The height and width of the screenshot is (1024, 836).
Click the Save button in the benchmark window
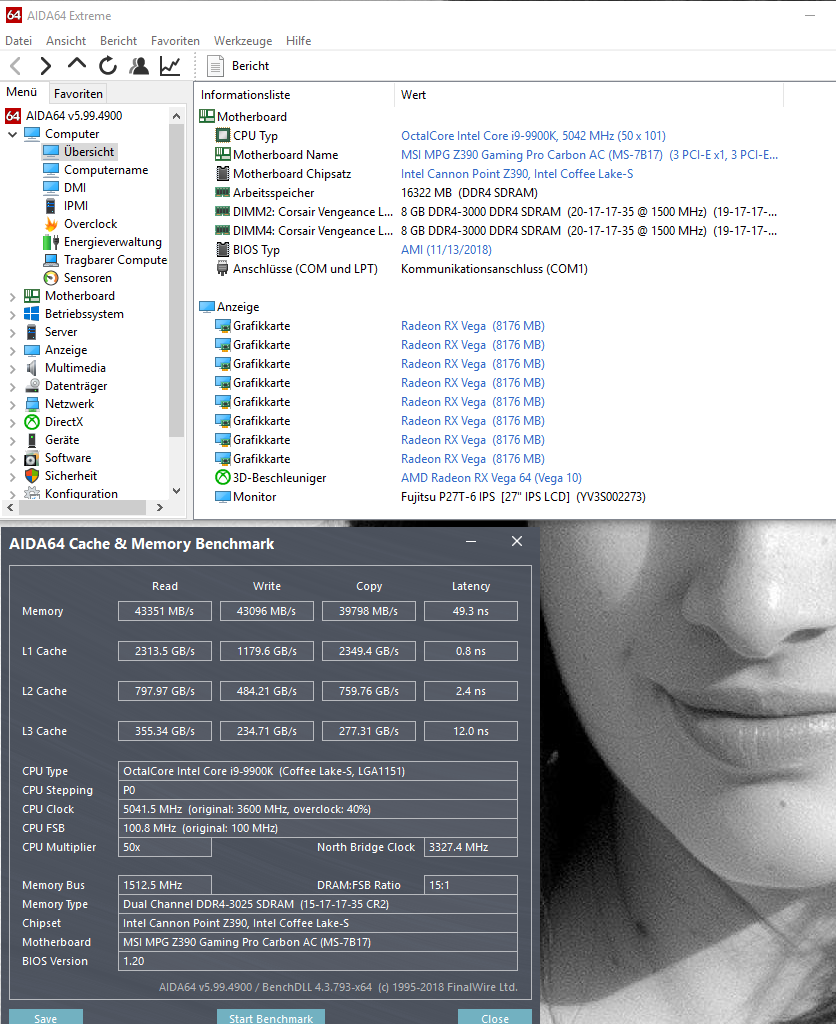coord(46,1017)
